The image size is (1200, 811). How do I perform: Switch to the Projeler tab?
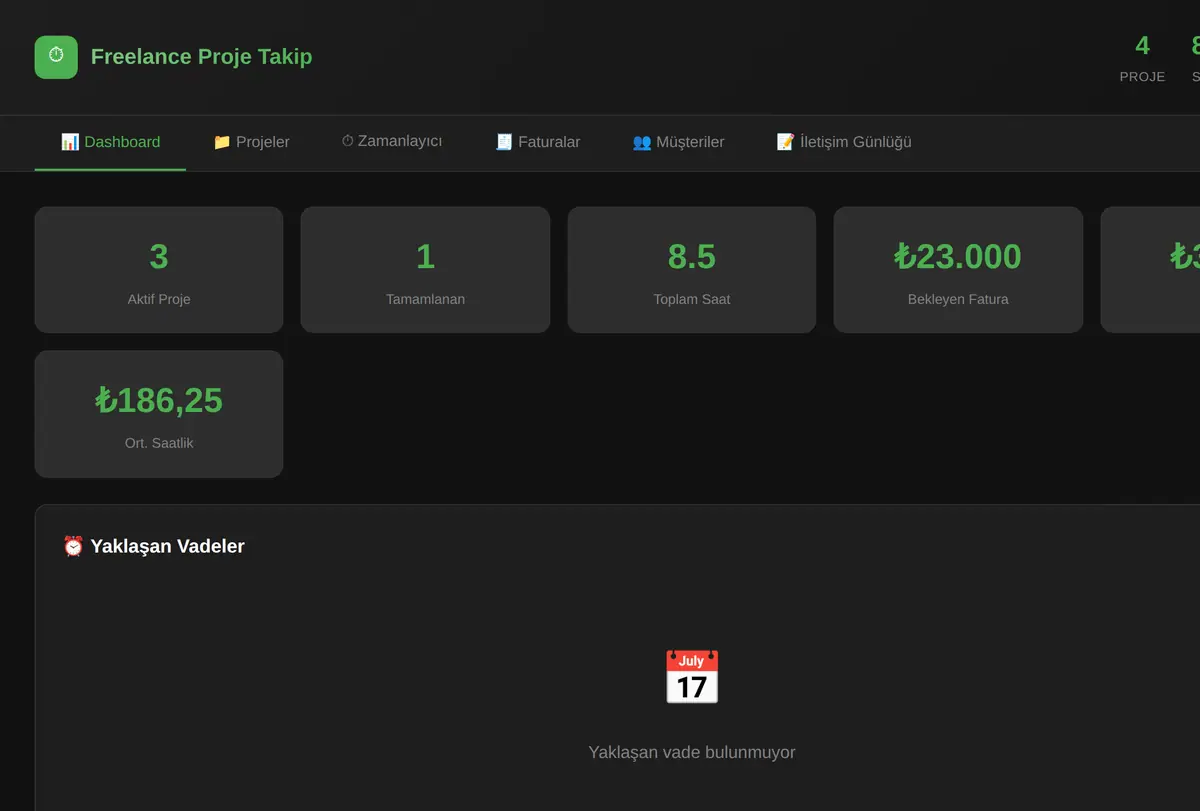pyautogui.click(x=251, y=142)
